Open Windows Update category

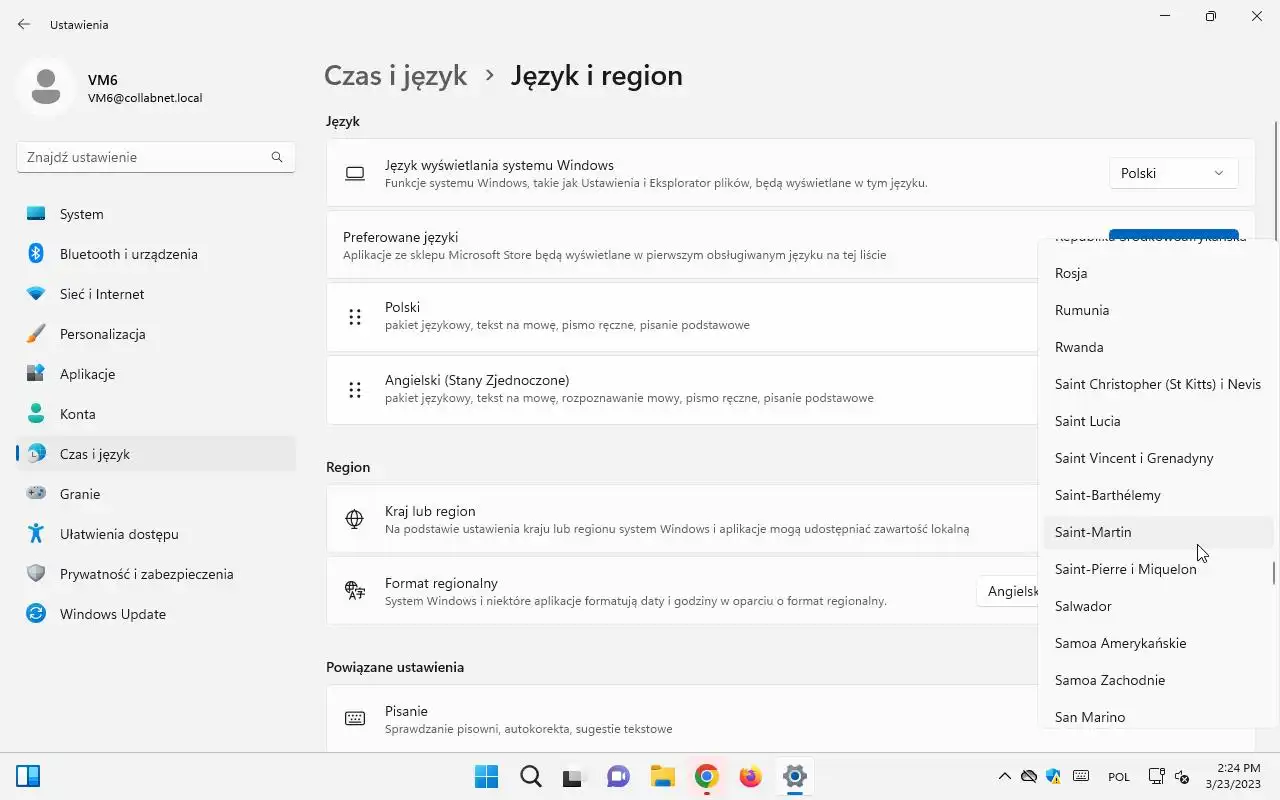[x=156, y=614]
